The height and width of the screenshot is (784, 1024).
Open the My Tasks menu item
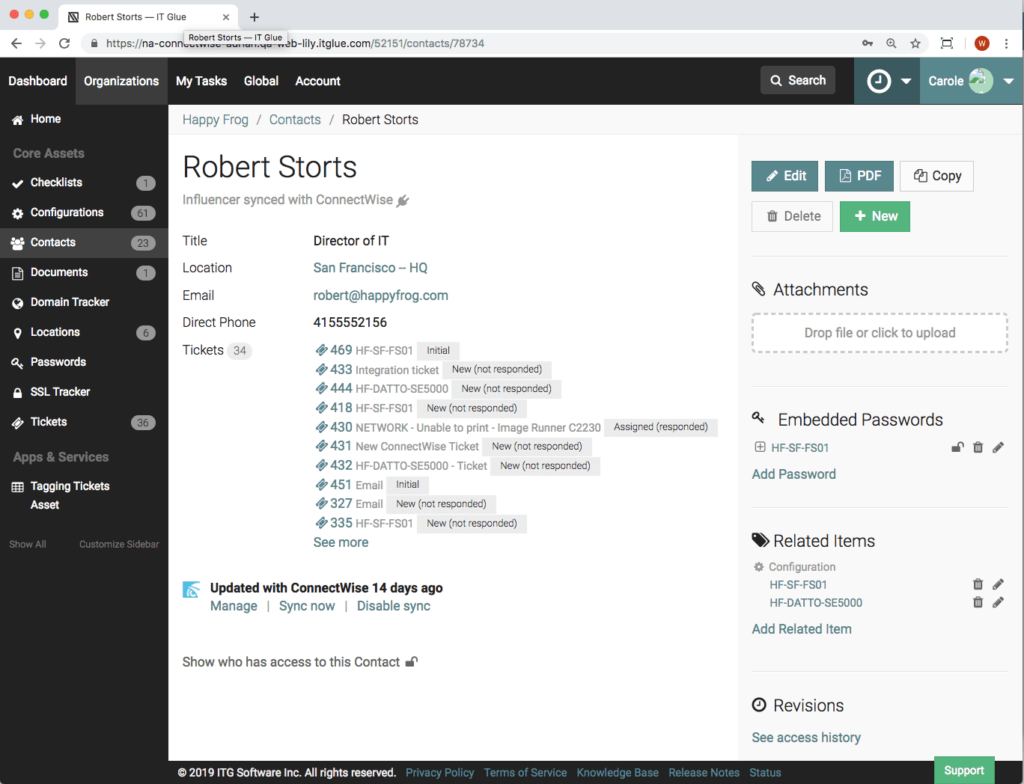tap(201, 81)
